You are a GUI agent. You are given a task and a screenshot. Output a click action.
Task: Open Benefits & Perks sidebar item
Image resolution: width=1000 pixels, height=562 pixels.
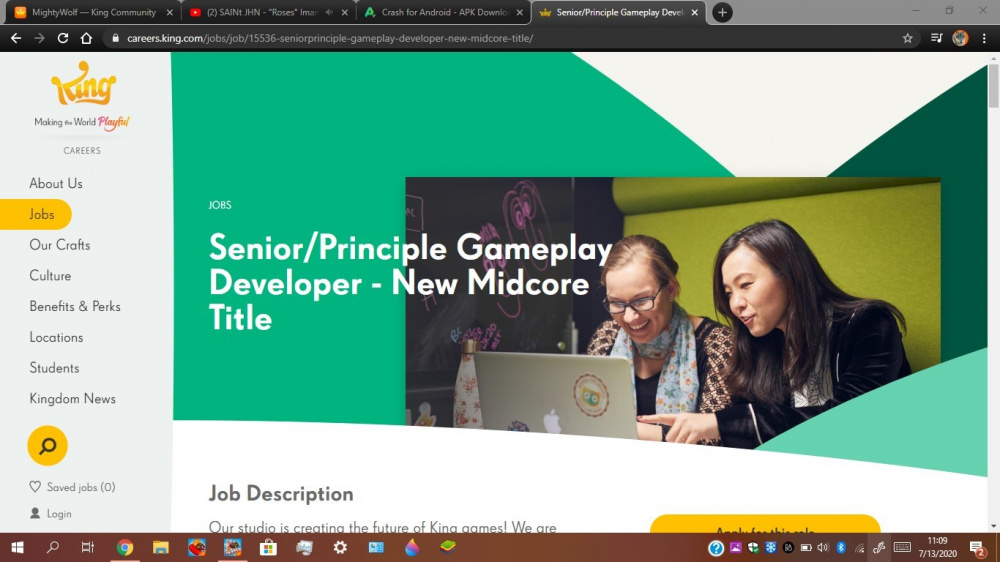click(x=75, y=306)
